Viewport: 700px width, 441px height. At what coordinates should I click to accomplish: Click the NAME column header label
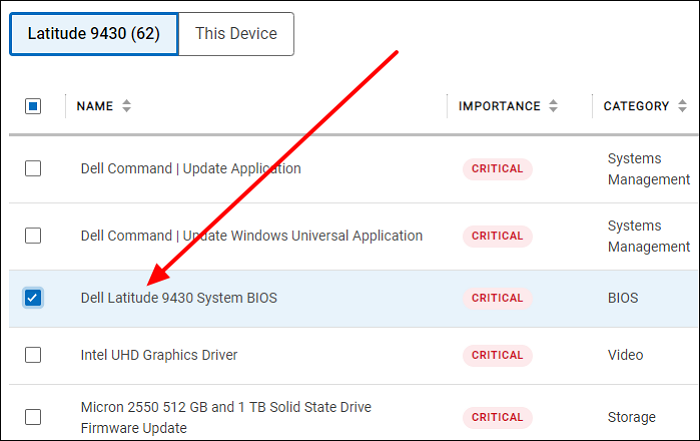coord(95,106)
